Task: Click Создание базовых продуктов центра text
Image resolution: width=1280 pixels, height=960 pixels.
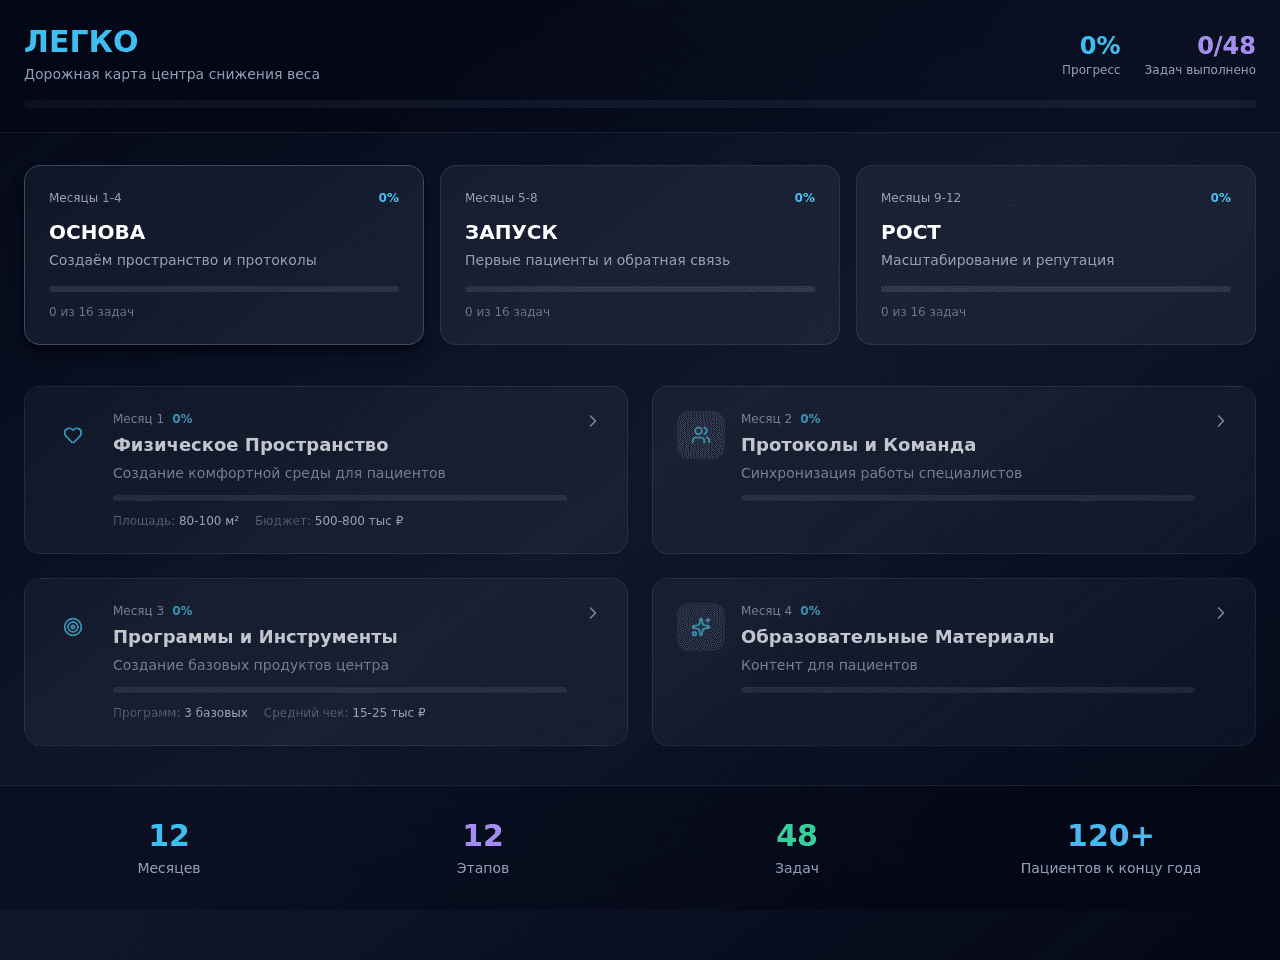Action: [x=251, y=665]
